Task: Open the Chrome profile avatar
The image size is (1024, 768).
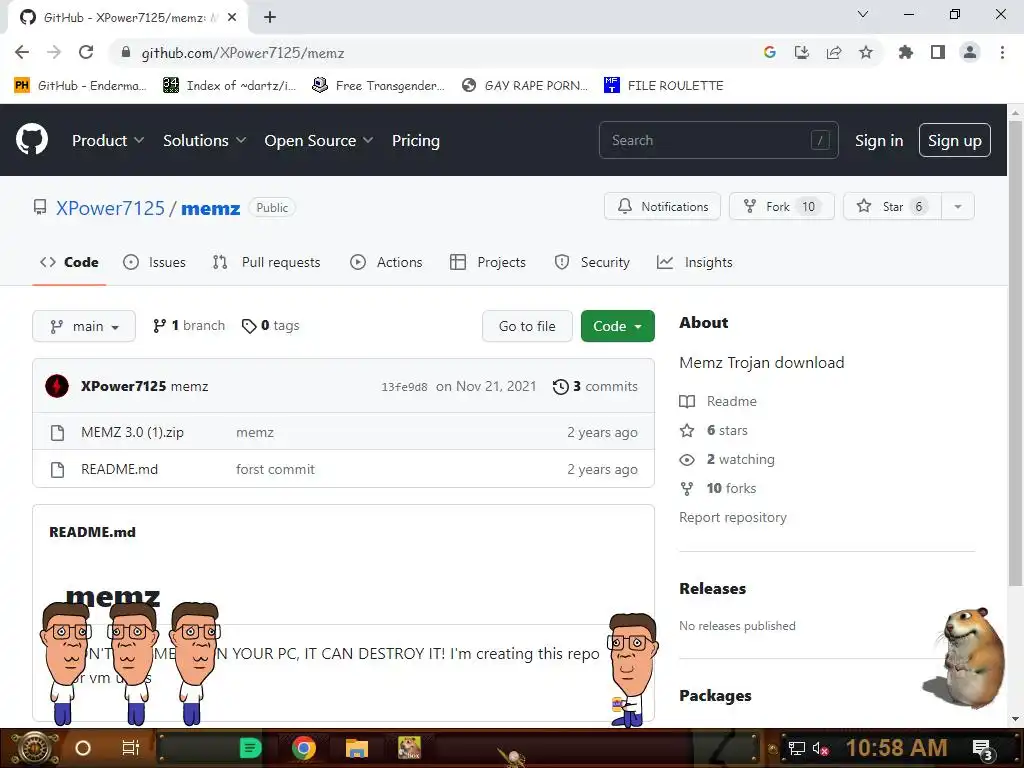Action: (x=970, y=52)
